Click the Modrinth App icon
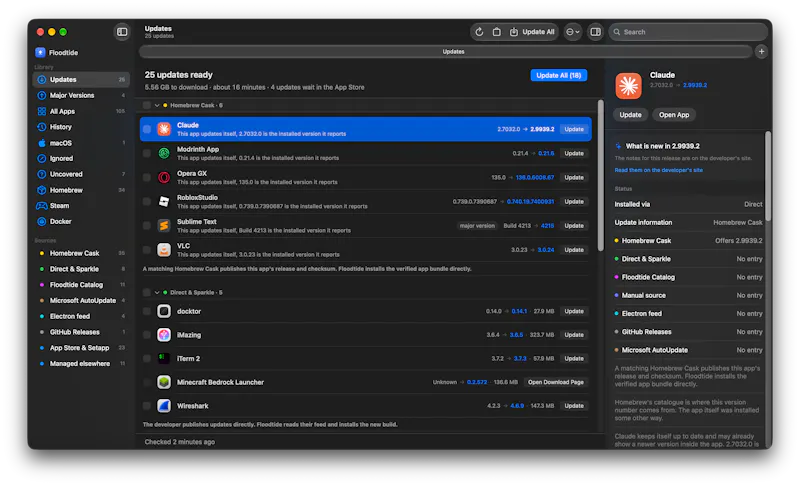This screenshot has height=486, width=800. pyautogui.click(x=164, y=153)
